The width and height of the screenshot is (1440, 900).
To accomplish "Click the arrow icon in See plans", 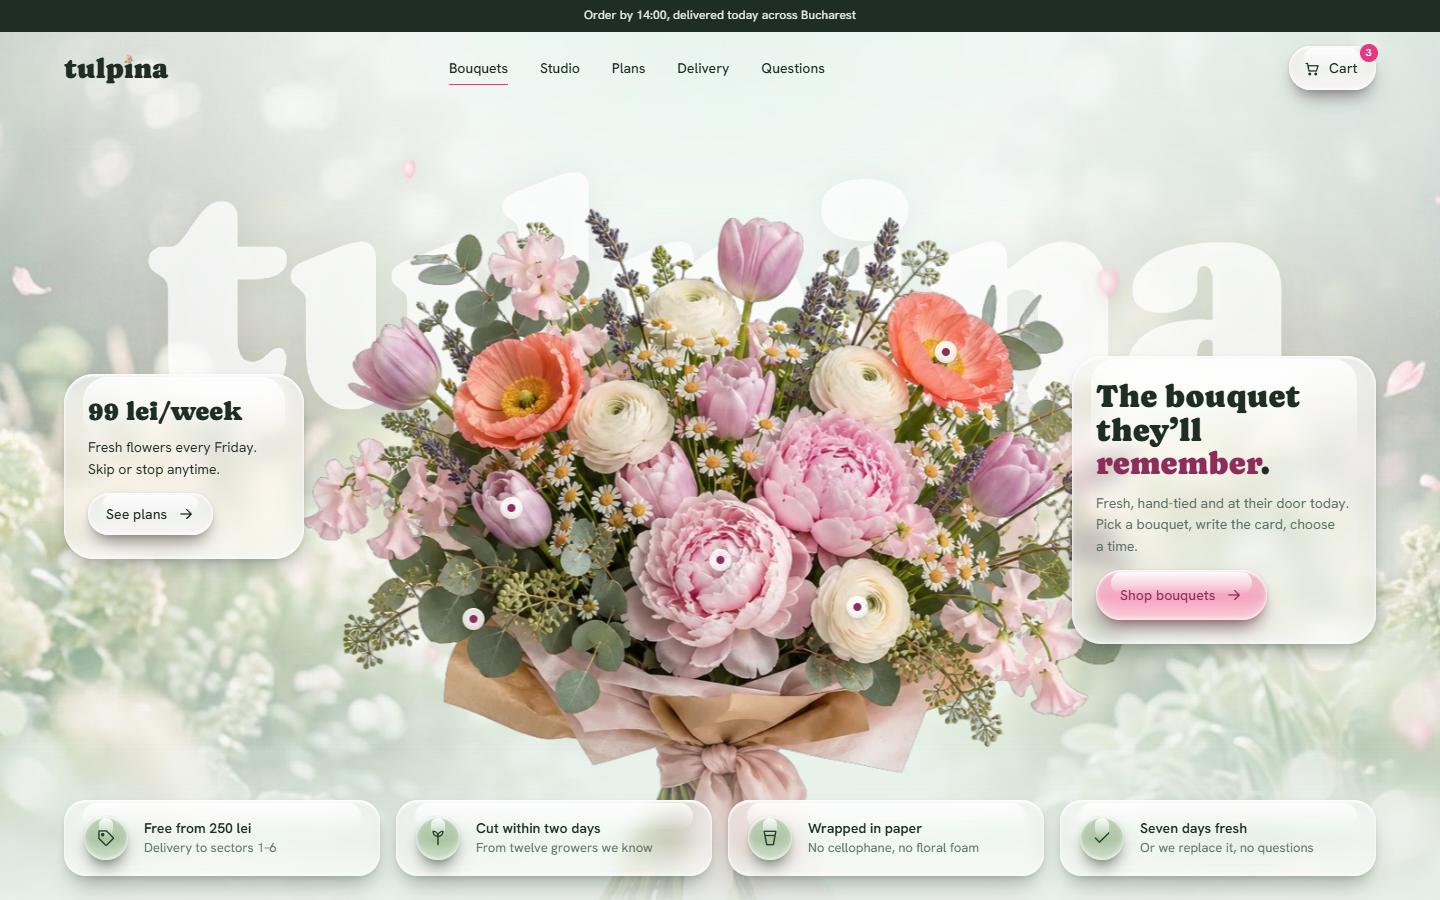I will 186,514.
